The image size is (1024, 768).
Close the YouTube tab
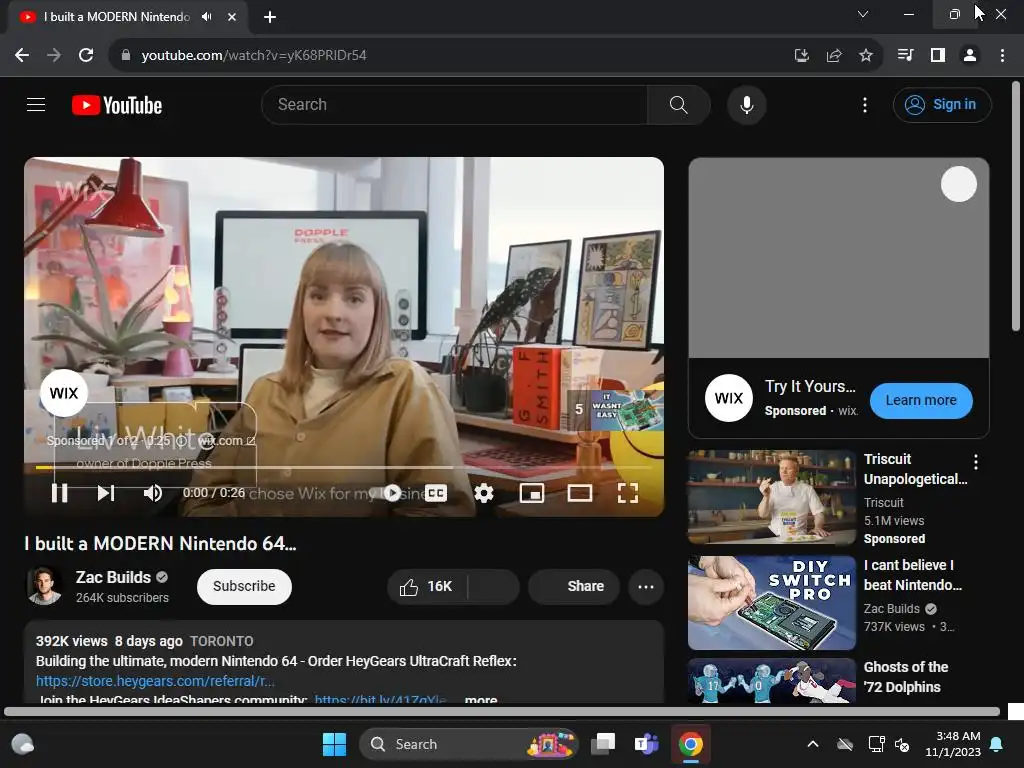tap(232, 17)
